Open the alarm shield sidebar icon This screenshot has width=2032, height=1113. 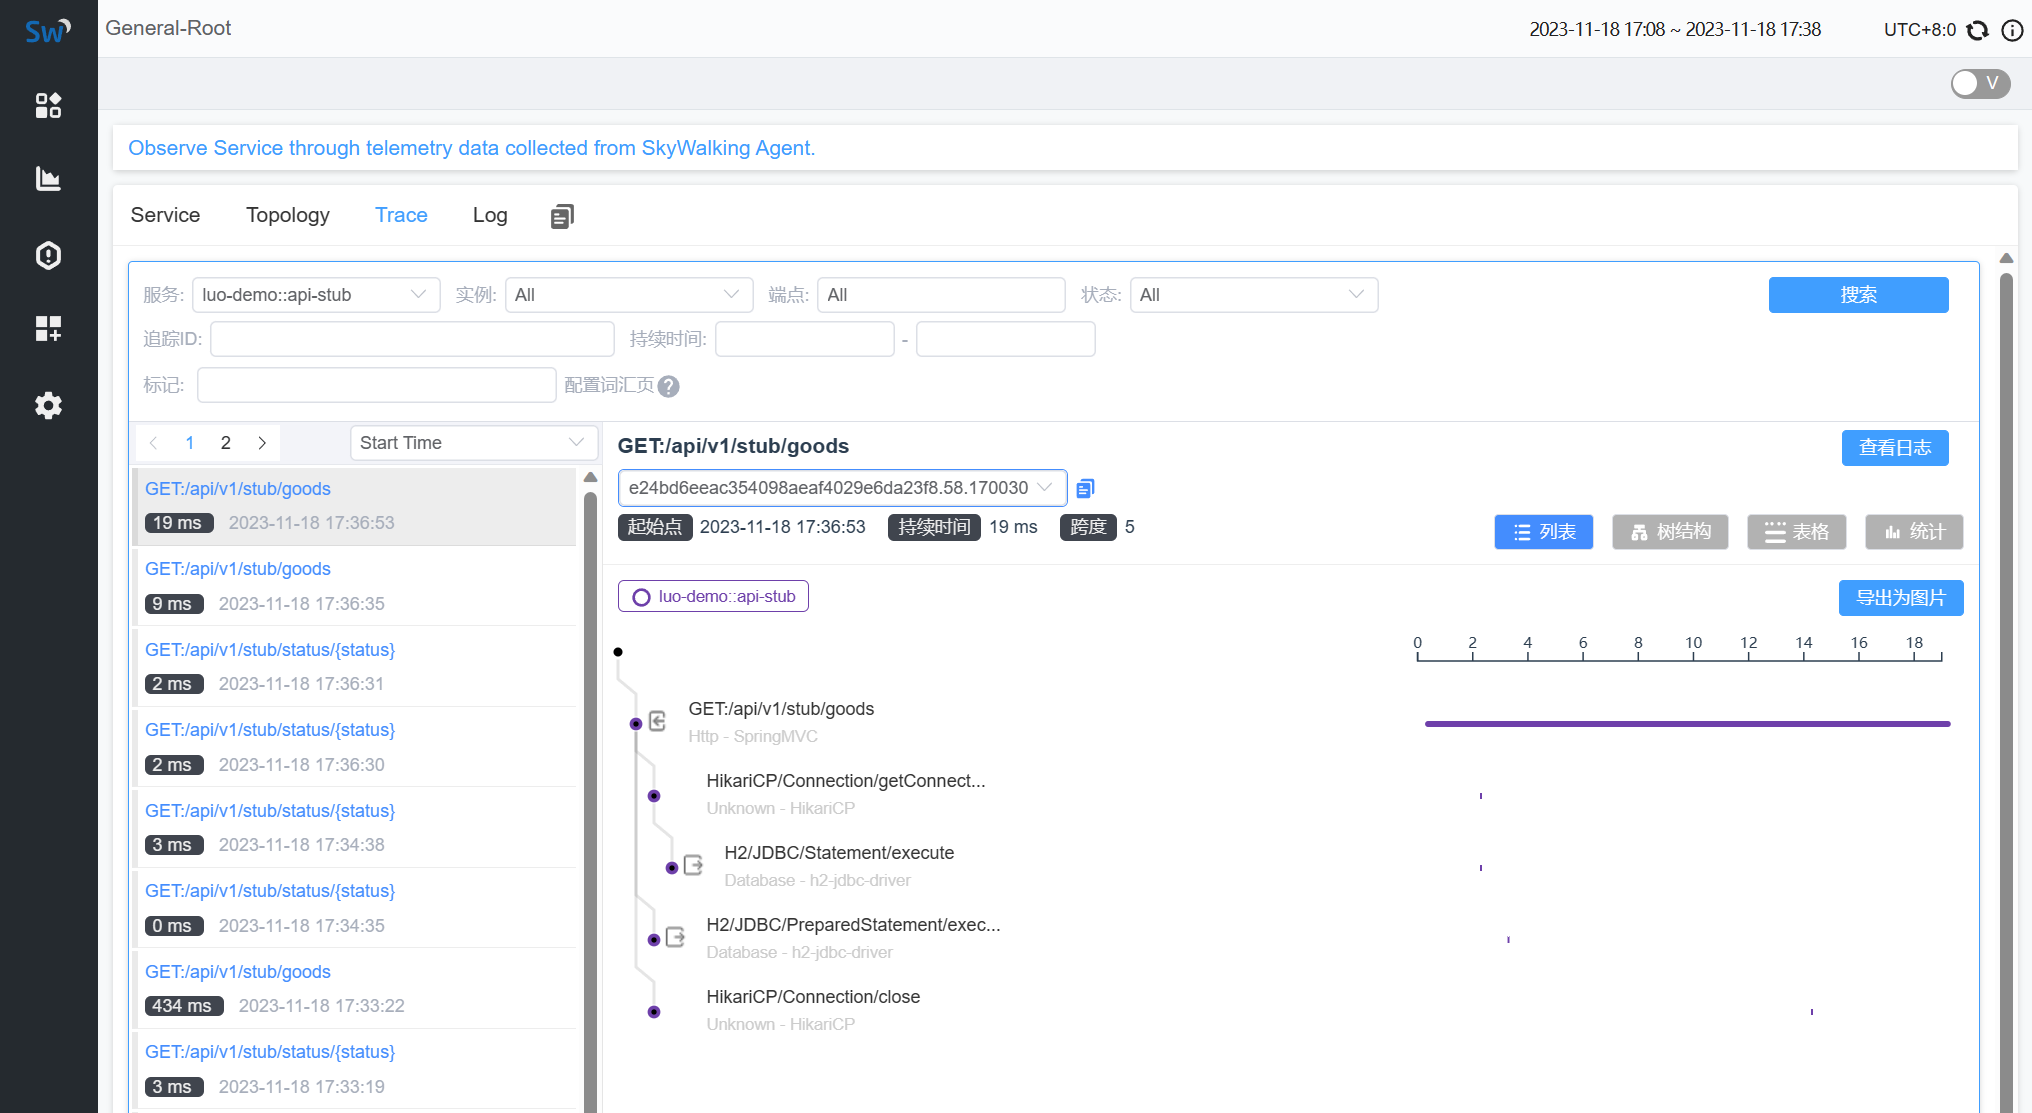pos(48,255)
